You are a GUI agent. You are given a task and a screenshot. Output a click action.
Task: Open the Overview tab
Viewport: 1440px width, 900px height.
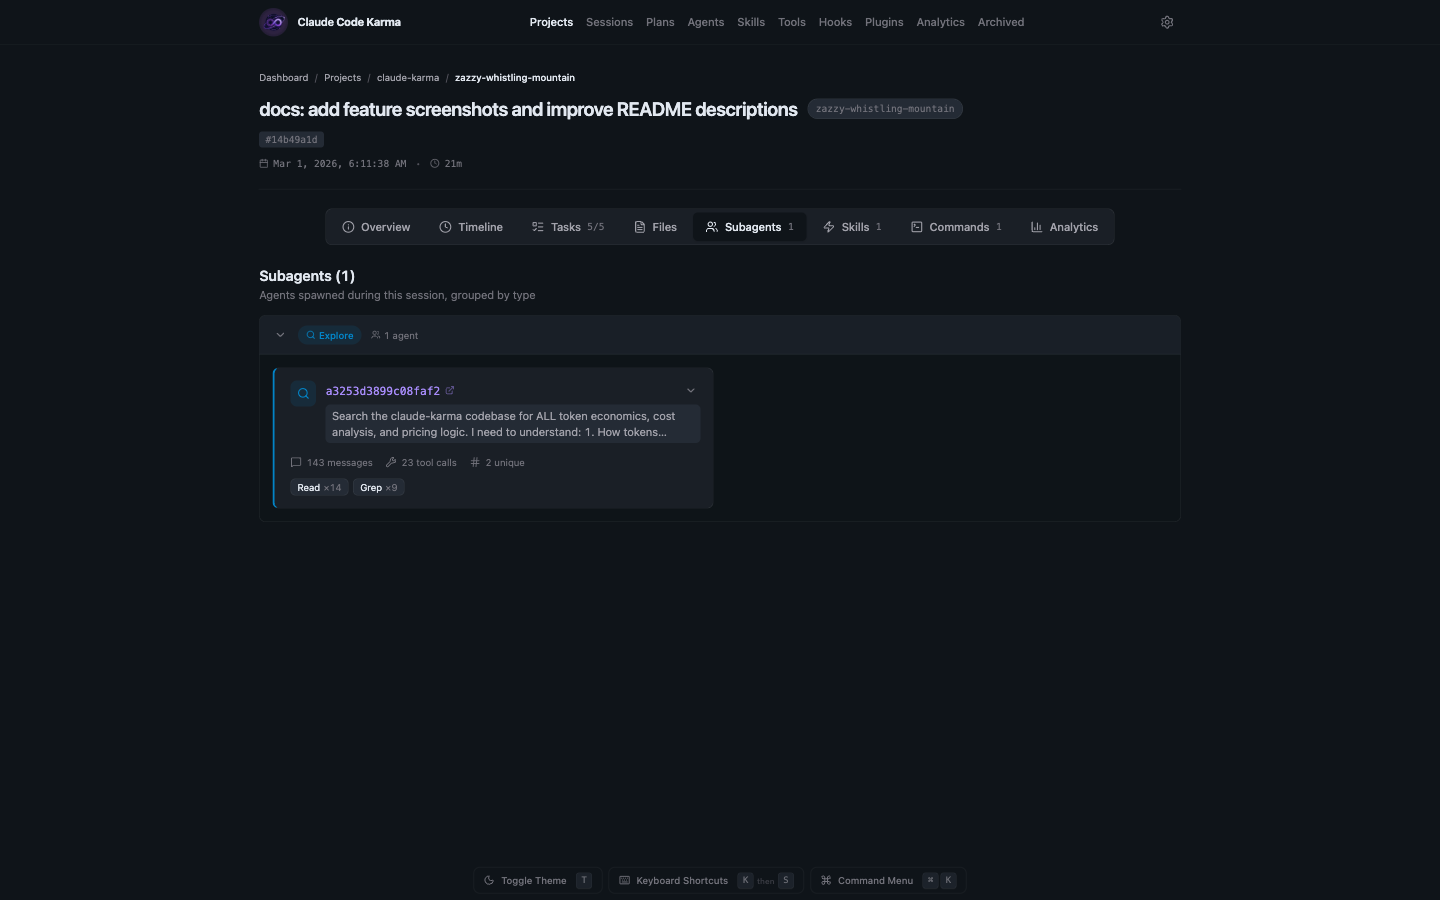[x=376, y=227]
